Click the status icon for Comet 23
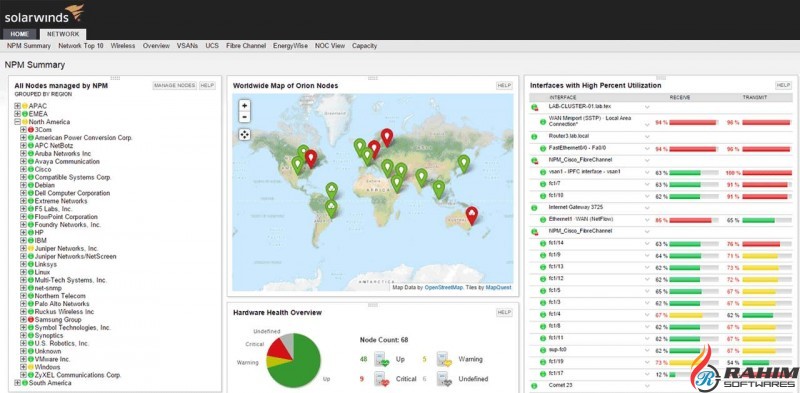 [535, 386]
